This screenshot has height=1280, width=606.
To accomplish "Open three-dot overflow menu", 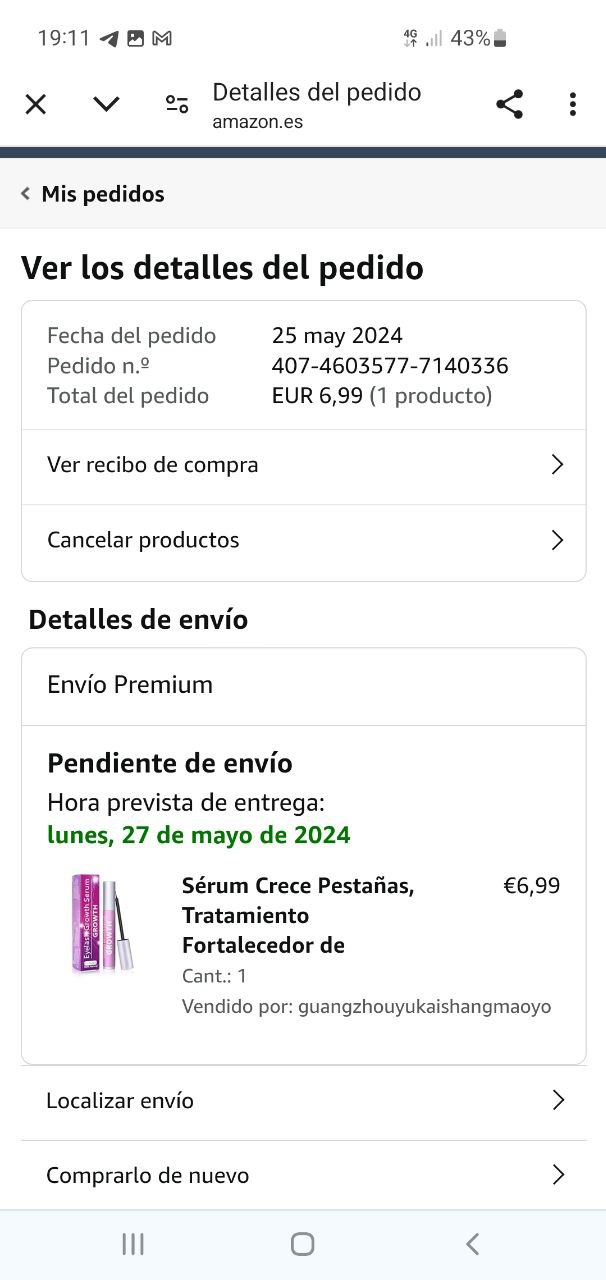I will (x=572, y=104).
